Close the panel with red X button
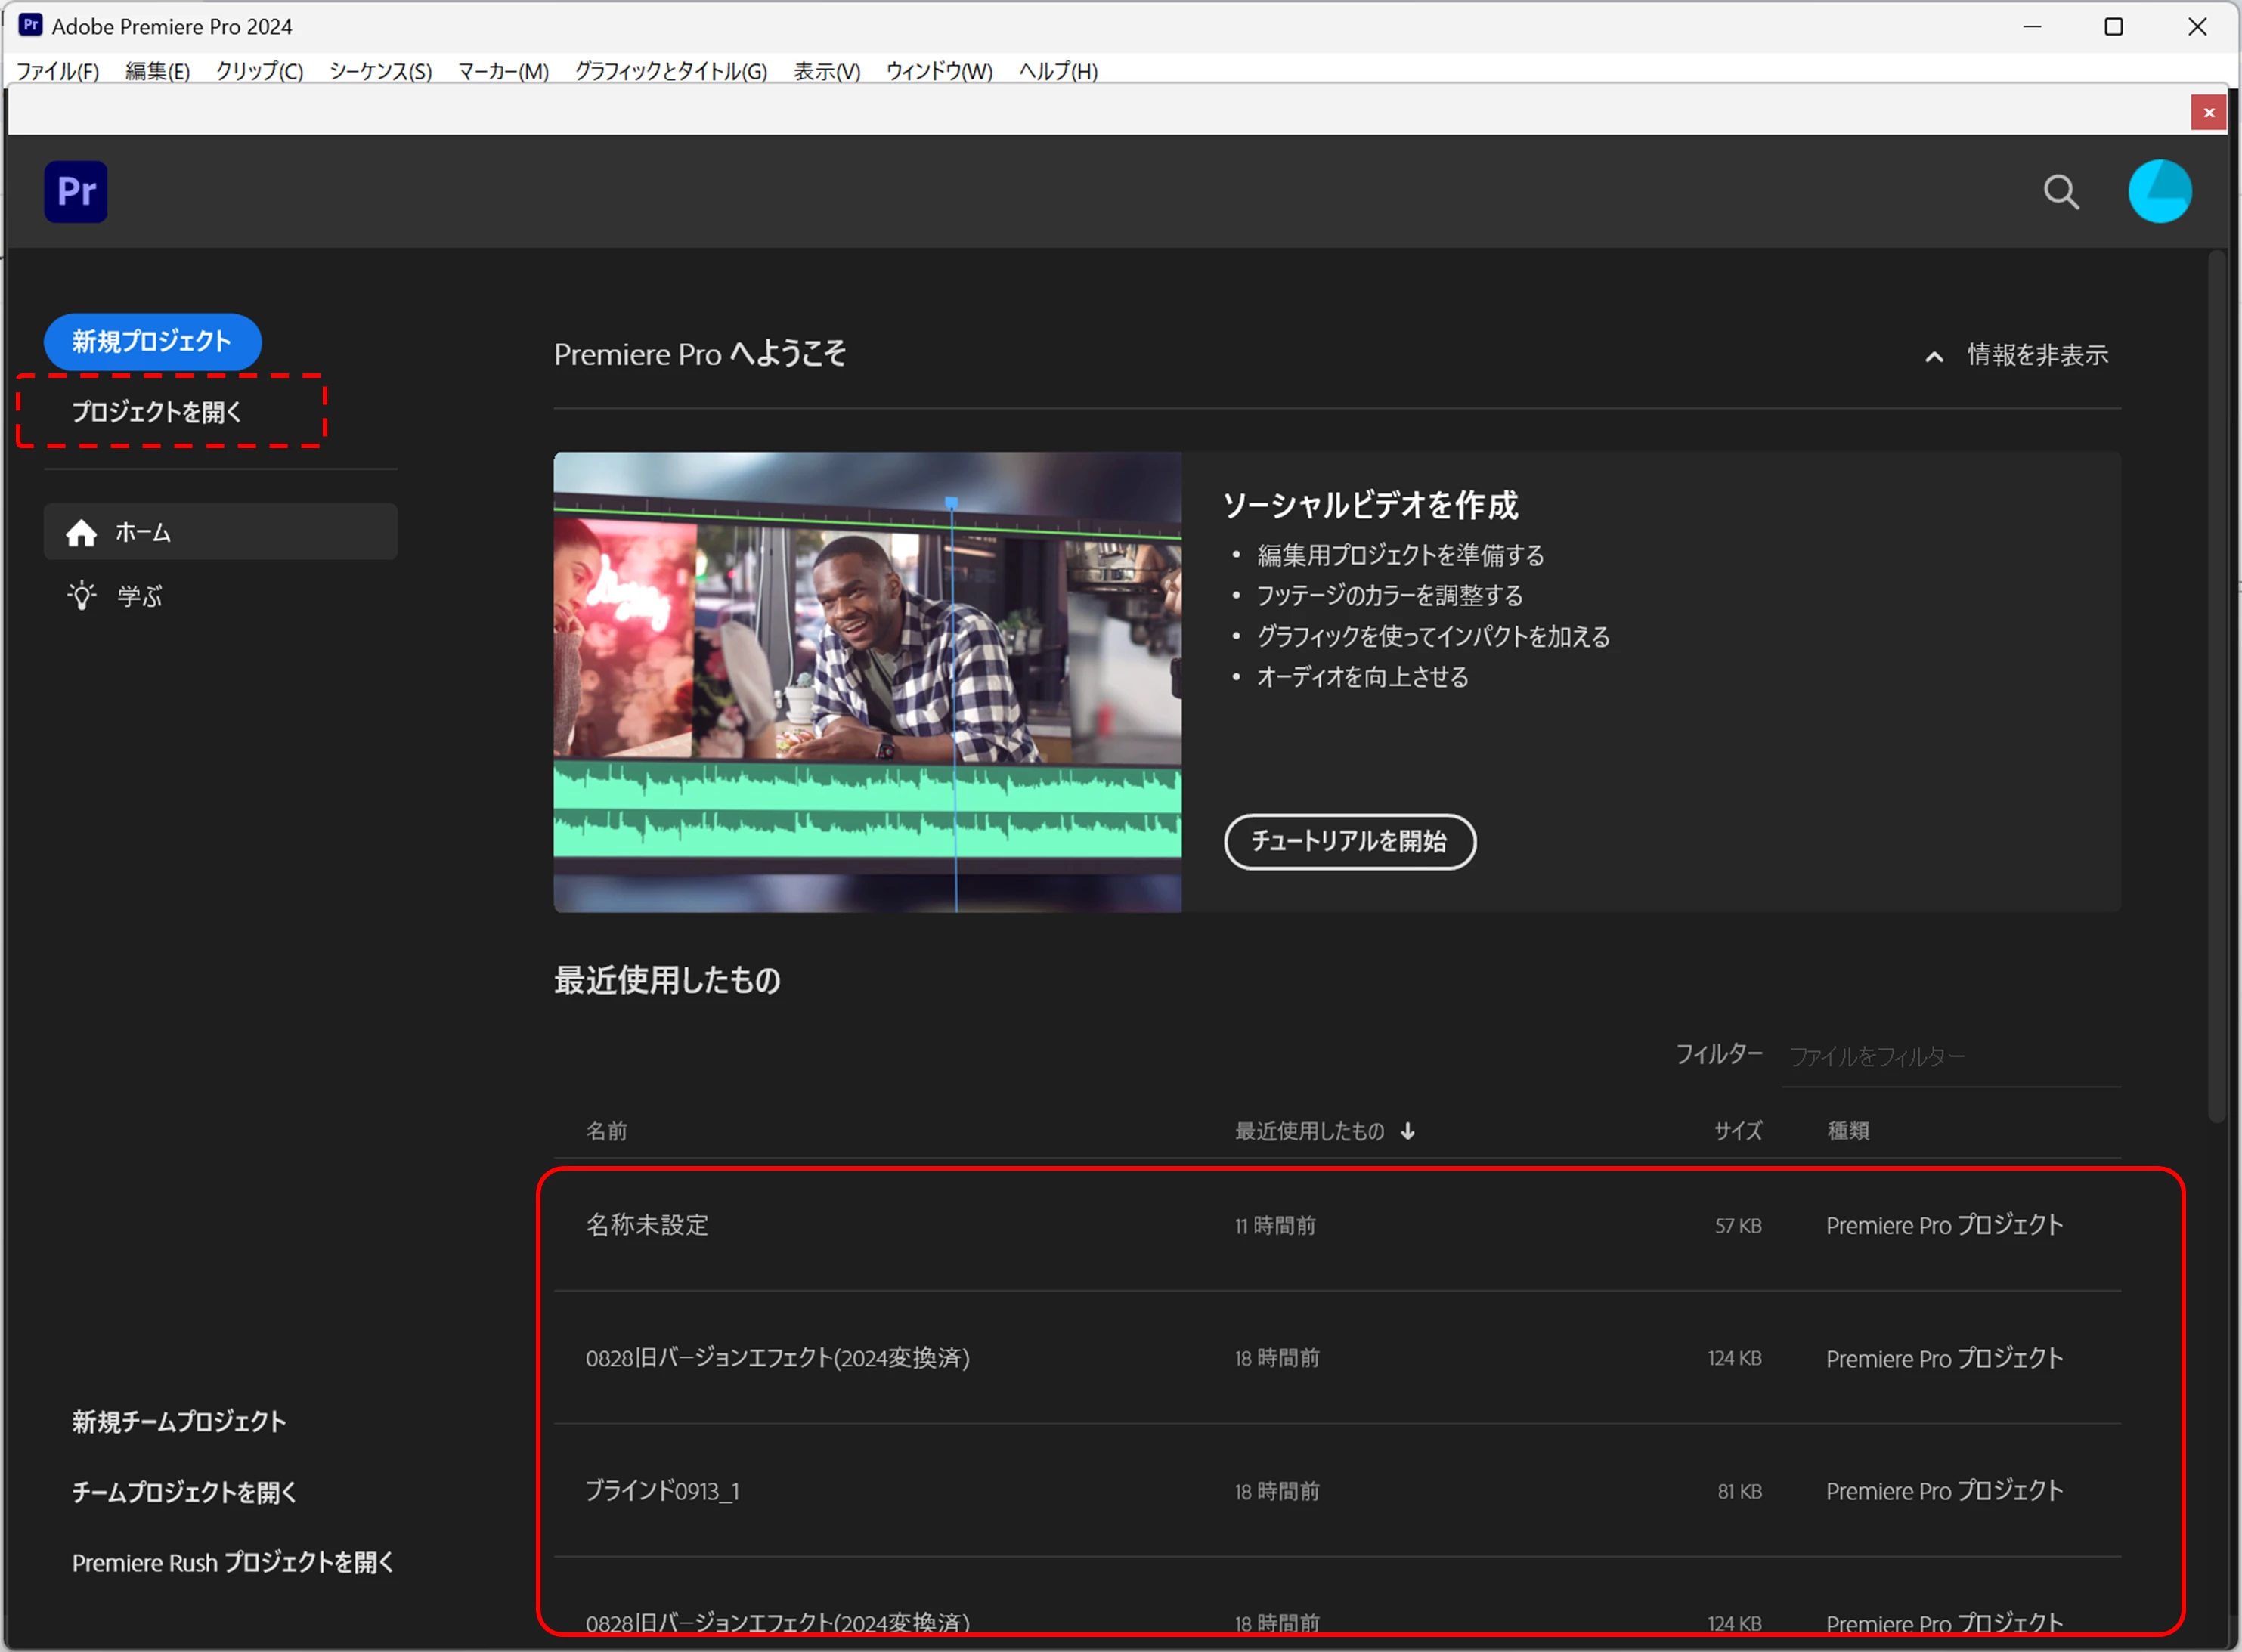Image resolution: width=2242 pixels, height=1652 pixels. [2209, 112]
